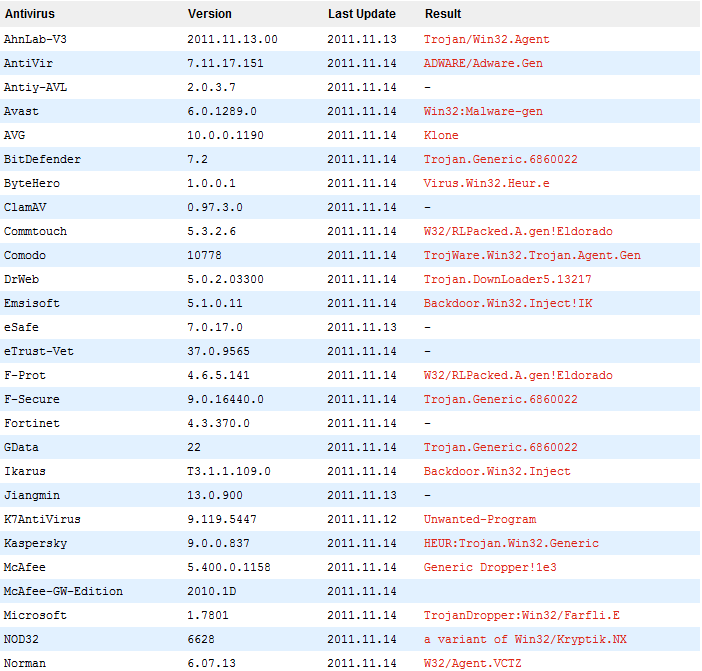Viewport: 702px width, 671px height.
Task: Select the NOD32 row name
Action: pos(21,640)
